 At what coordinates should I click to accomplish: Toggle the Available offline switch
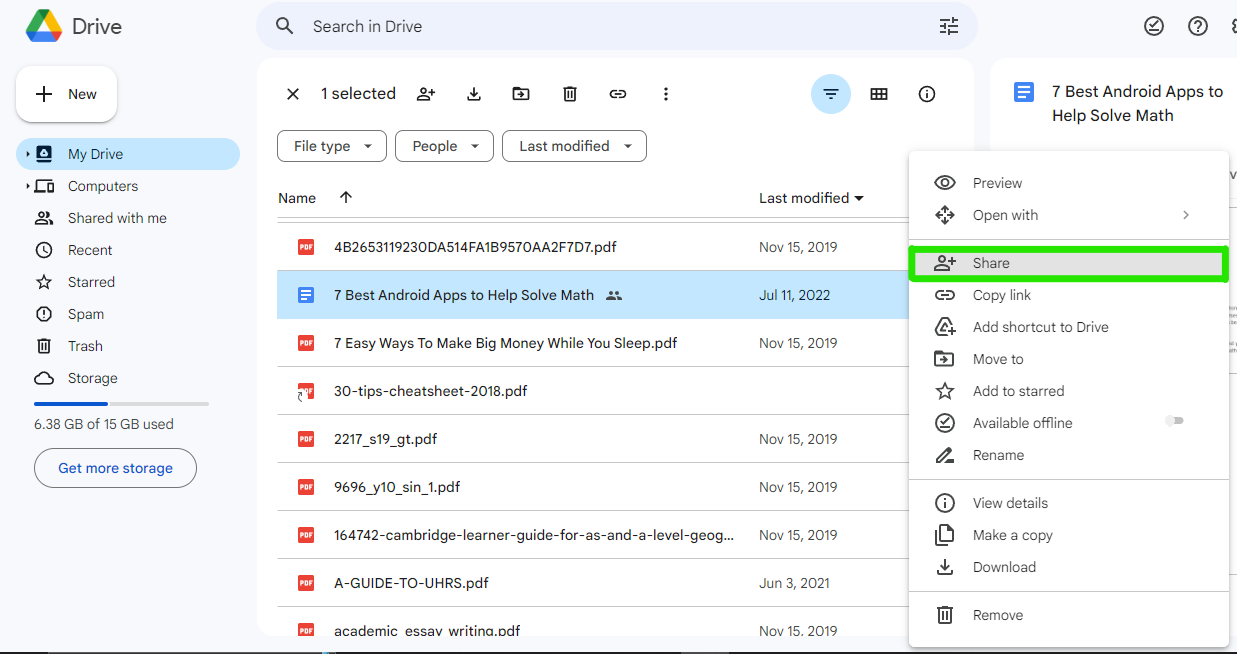(x=1174, y=422)
